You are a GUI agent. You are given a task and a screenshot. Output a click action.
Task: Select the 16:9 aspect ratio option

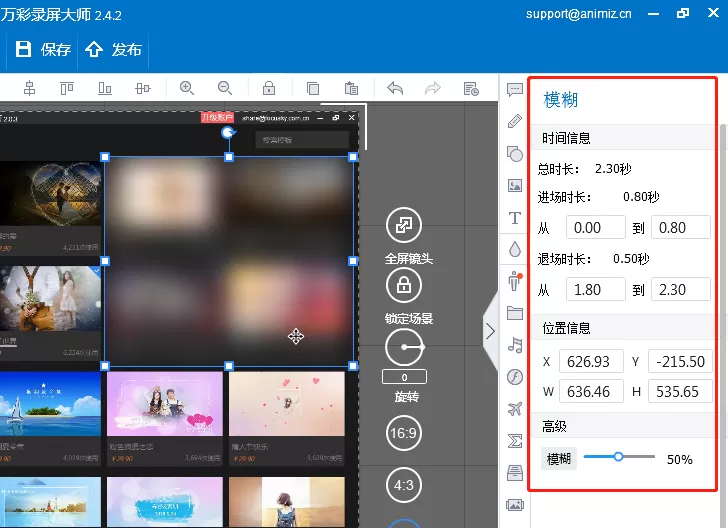403,433
